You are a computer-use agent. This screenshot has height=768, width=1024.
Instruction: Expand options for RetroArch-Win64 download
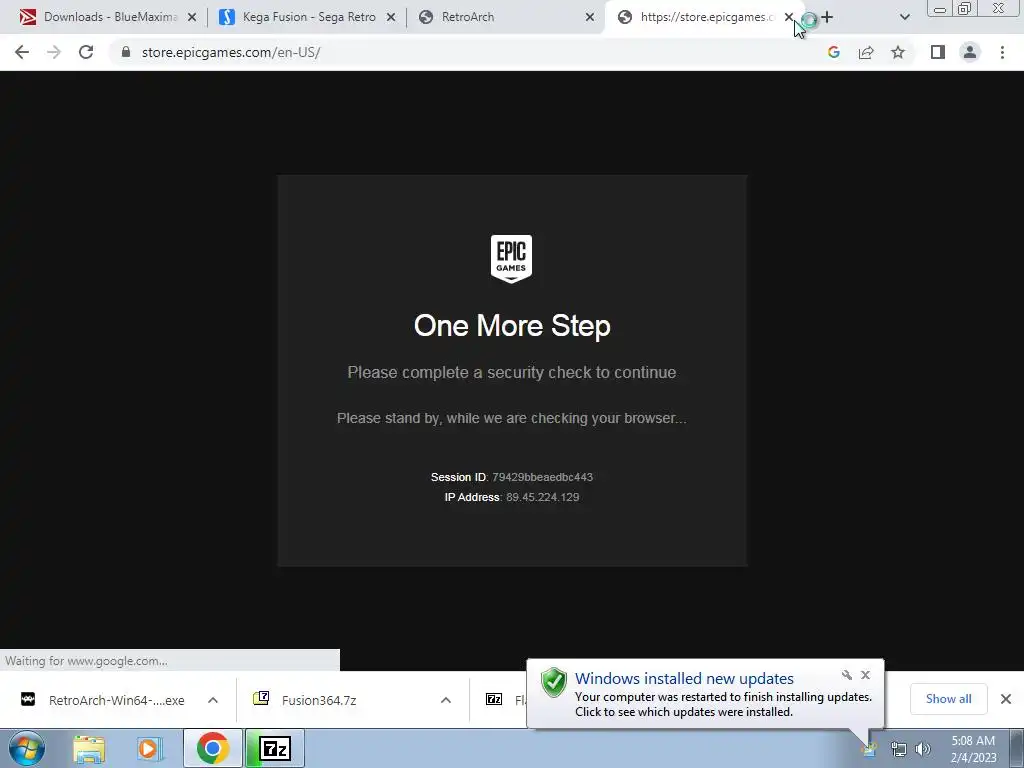click(213, 700)
